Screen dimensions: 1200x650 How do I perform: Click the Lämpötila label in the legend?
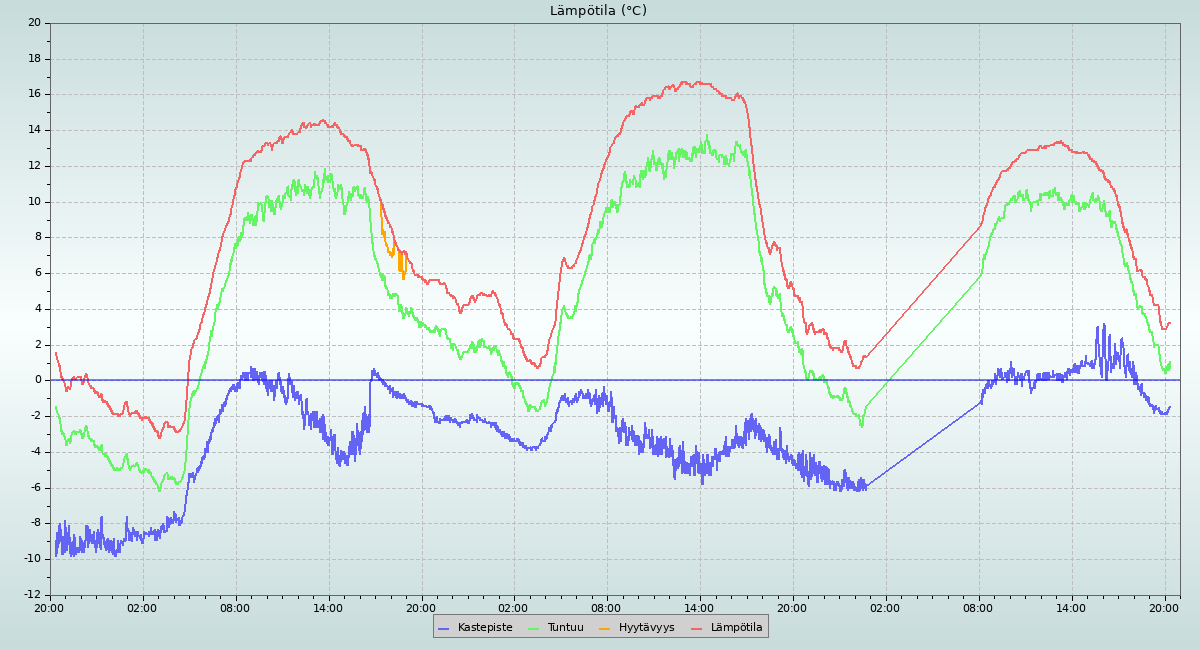point(736,627)
